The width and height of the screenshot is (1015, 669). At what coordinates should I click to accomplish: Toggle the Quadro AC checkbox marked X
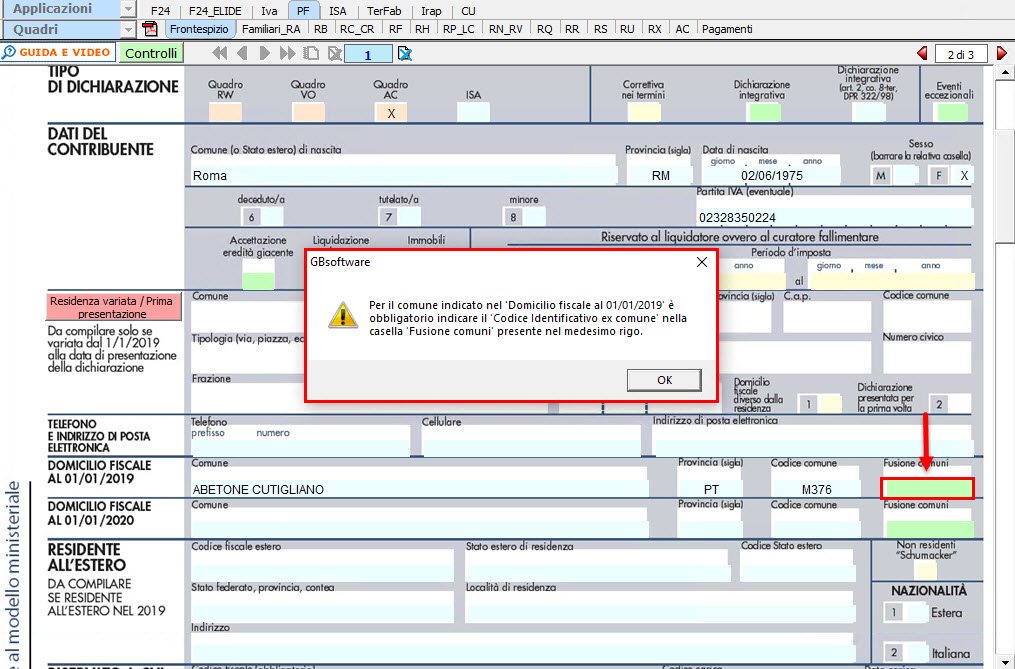(x=391, y=113)
